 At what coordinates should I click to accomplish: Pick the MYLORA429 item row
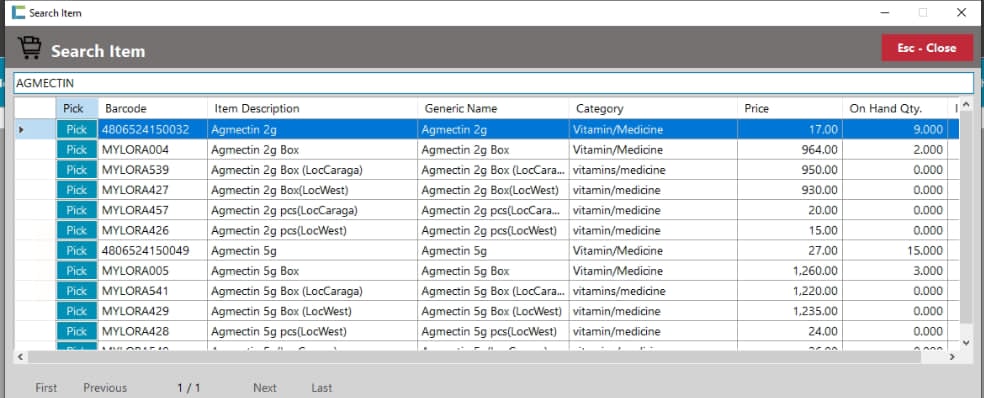77,311
